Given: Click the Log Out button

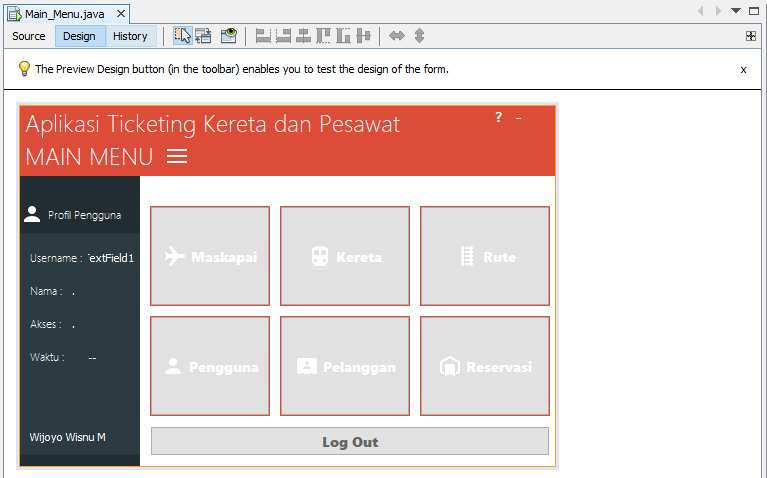Looking at the screenshot, I should pyautogui.click(x=350, y=441).
